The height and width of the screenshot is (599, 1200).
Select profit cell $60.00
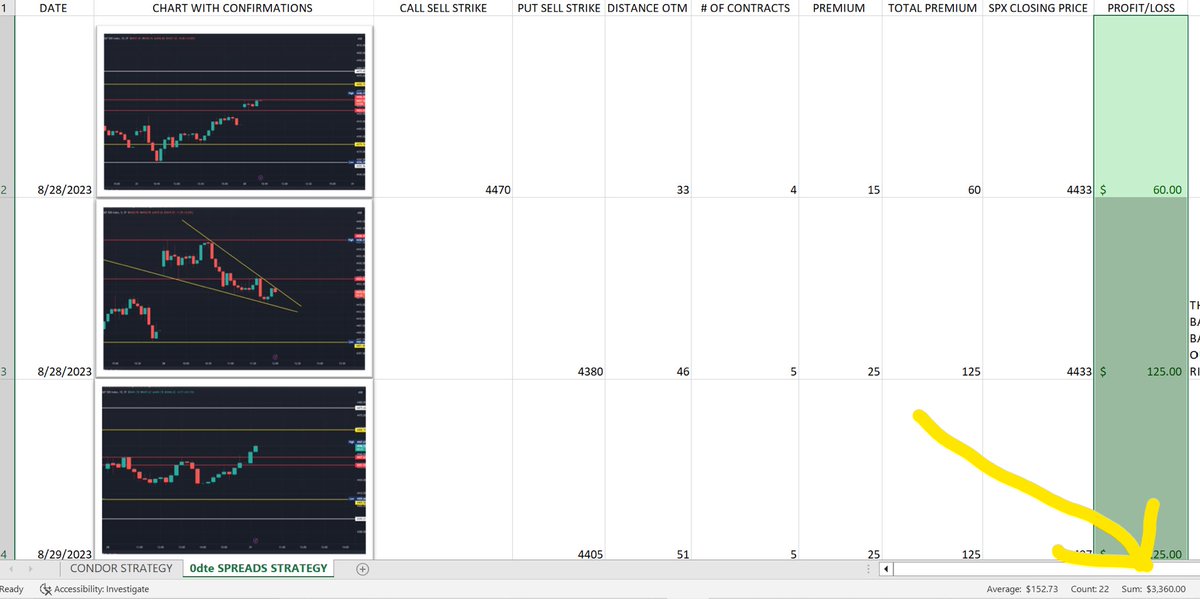click(1140, 107)
